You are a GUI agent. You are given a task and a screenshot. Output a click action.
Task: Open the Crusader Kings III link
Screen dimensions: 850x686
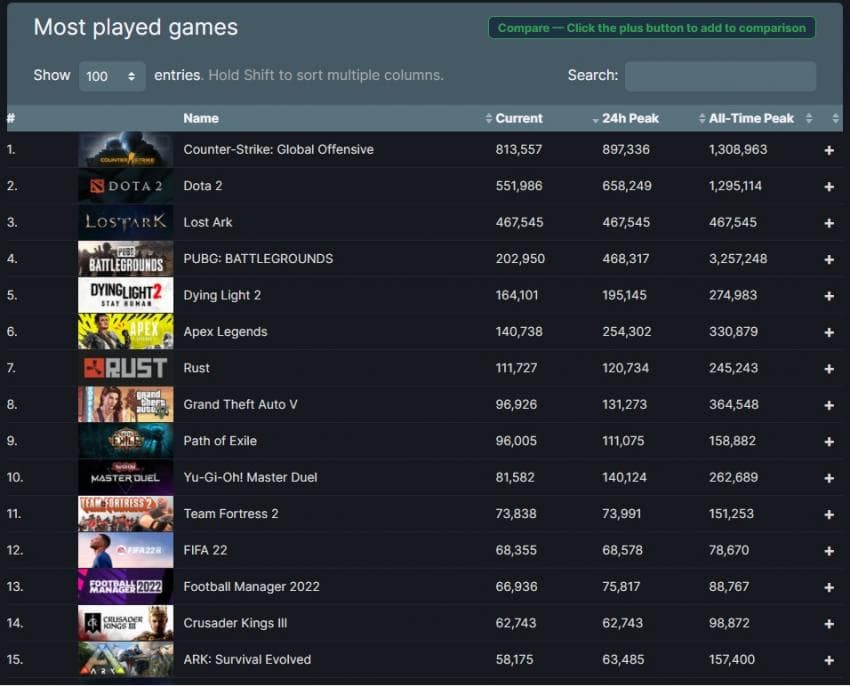pos(235,623)
